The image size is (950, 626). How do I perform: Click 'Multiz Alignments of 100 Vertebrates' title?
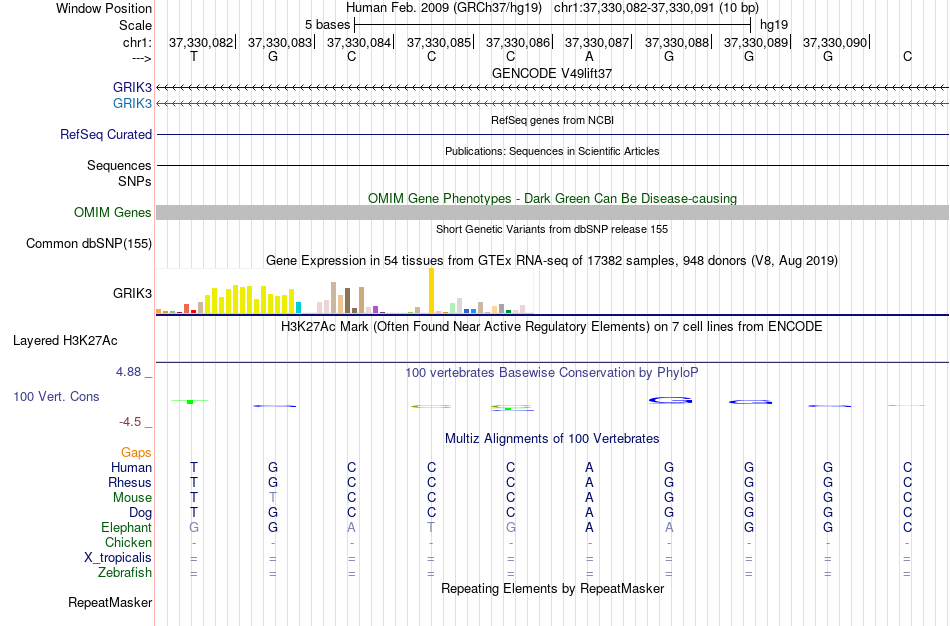click(x=552, y=438)
